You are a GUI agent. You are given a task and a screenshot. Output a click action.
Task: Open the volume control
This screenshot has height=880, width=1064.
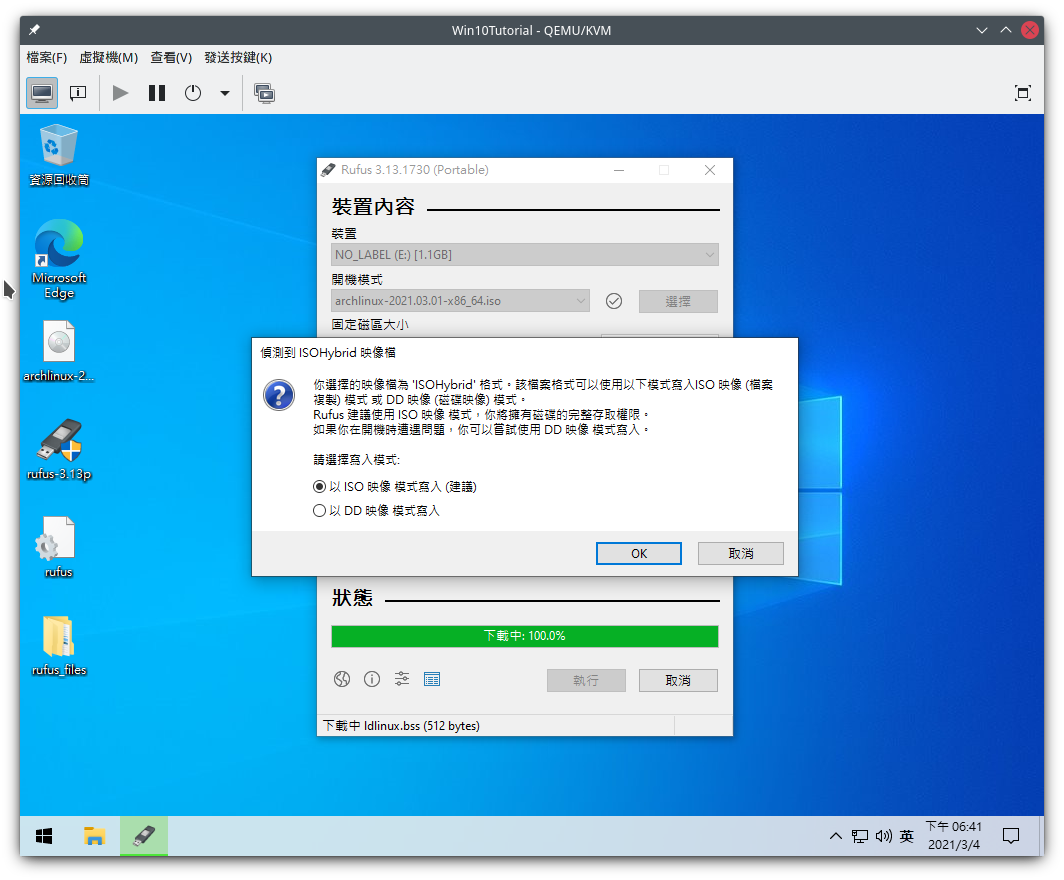[x=884, y=837]
